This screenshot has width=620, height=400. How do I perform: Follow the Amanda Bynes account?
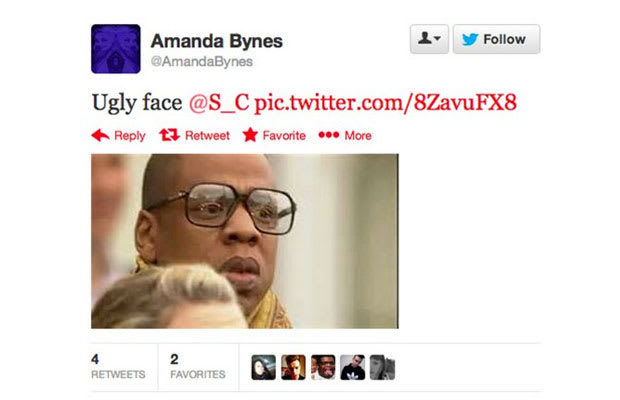(496, 39)
